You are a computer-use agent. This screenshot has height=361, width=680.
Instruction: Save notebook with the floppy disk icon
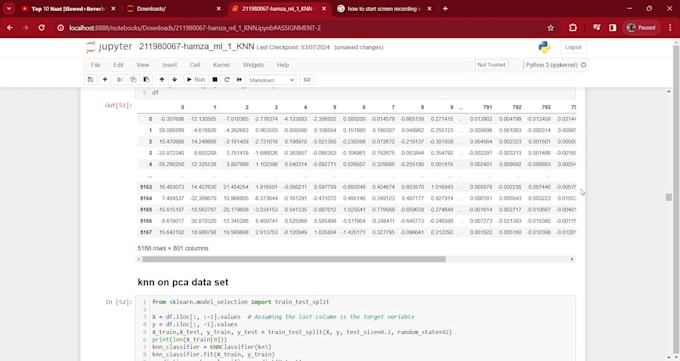click(x=90, y=80)
